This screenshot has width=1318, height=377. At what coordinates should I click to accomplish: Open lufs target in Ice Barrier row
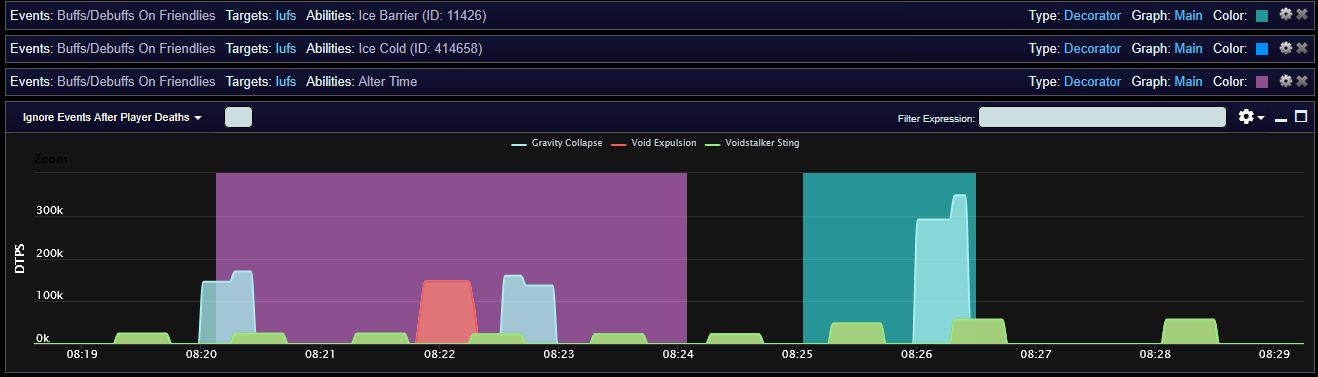coord(286,16)
